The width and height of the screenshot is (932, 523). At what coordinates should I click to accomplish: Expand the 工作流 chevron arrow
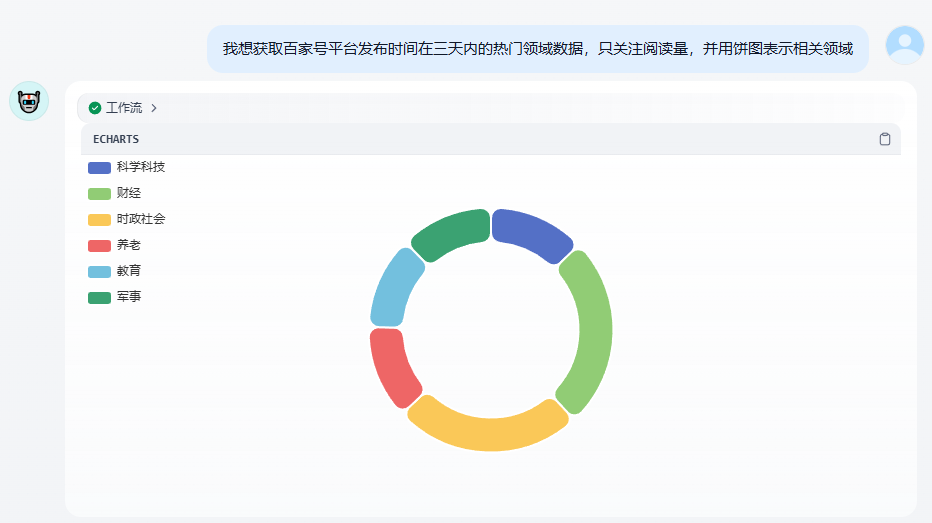(154, 108)
